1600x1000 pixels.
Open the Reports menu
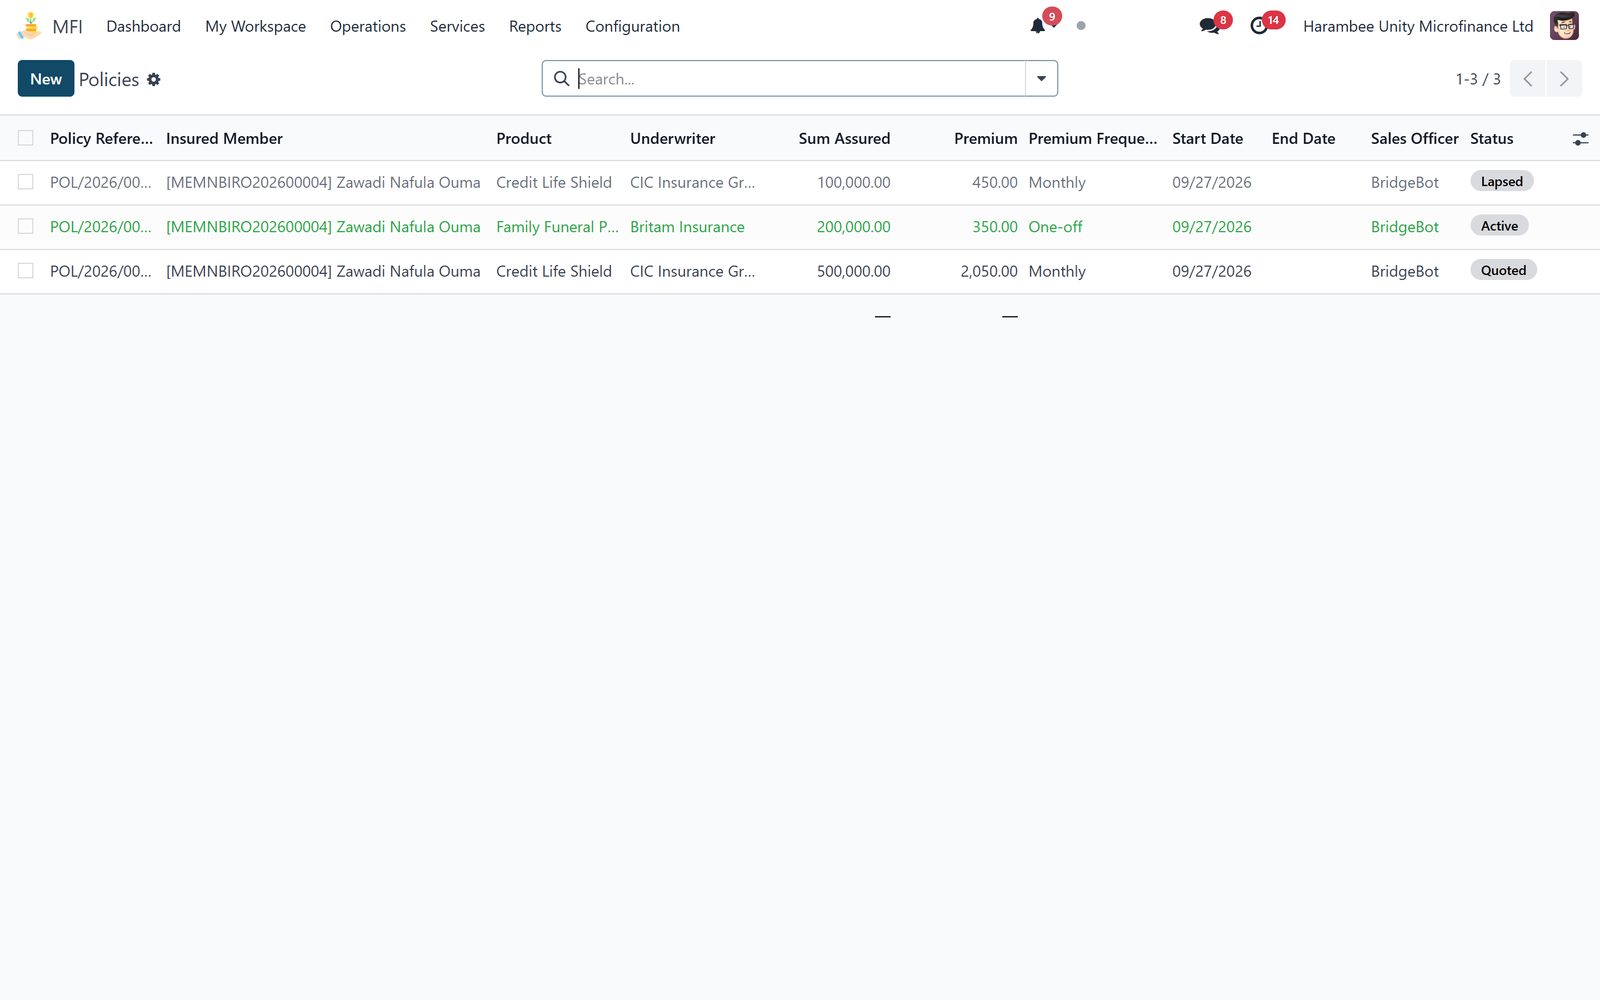click(535, 26)
